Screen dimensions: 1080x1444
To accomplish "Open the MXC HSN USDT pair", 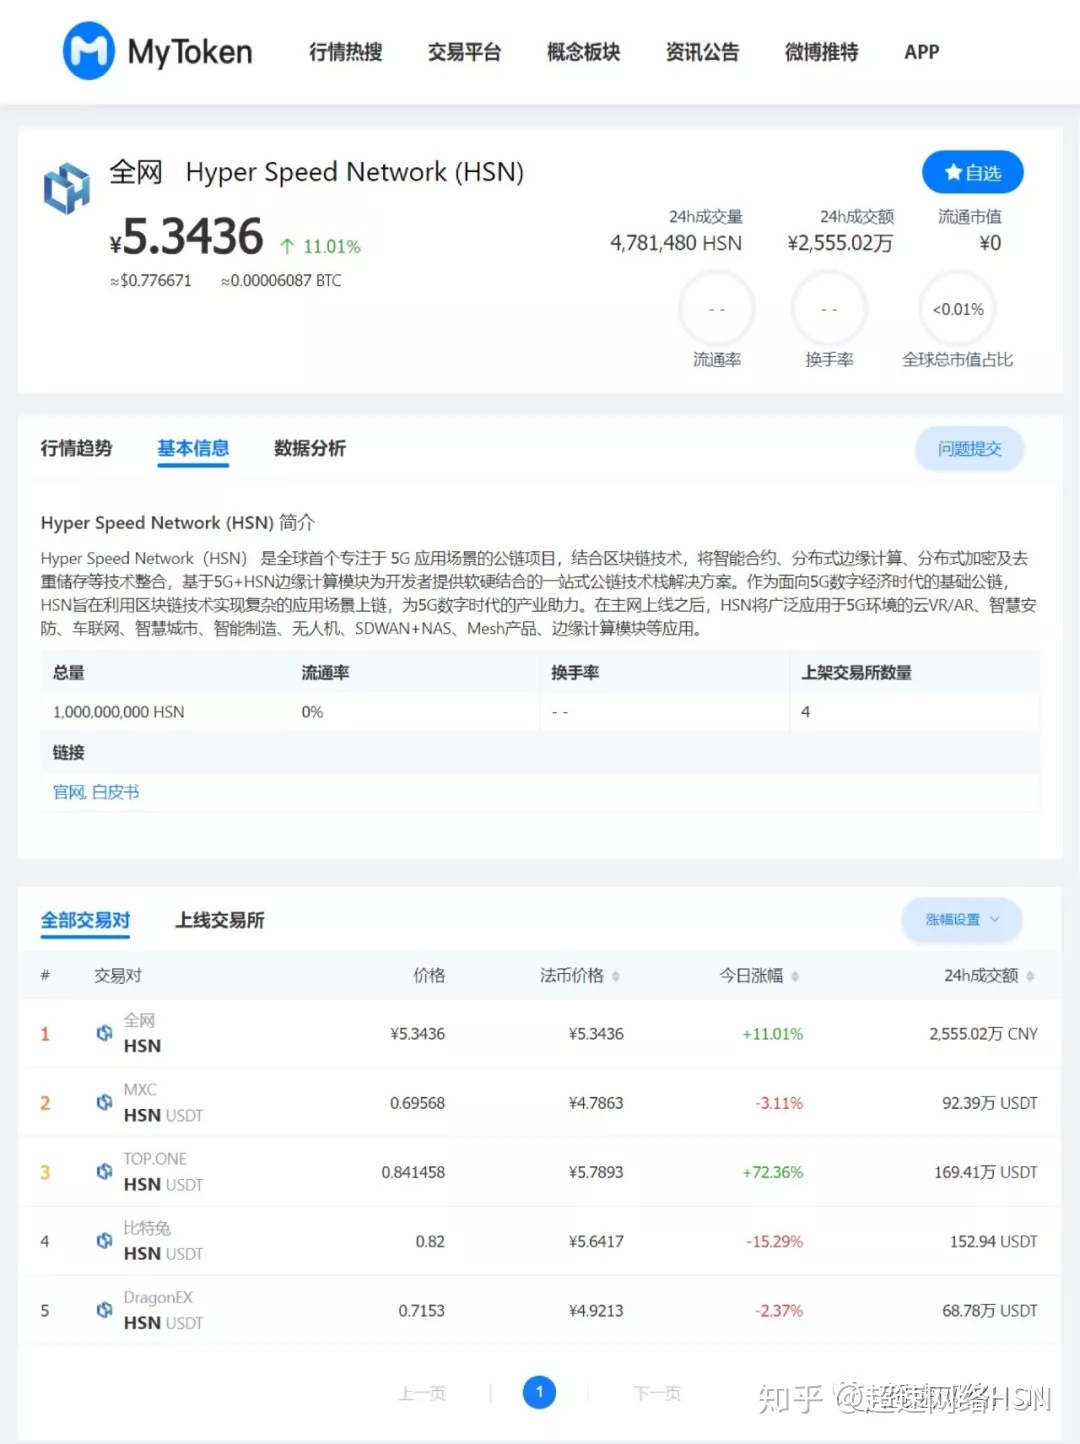I will tap(163, 1102).
